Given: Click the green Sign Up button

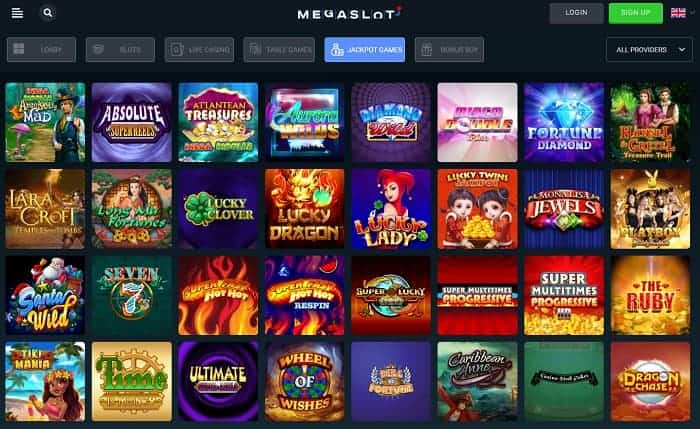Looking at the screenshot, I should [x=636, y=13].
